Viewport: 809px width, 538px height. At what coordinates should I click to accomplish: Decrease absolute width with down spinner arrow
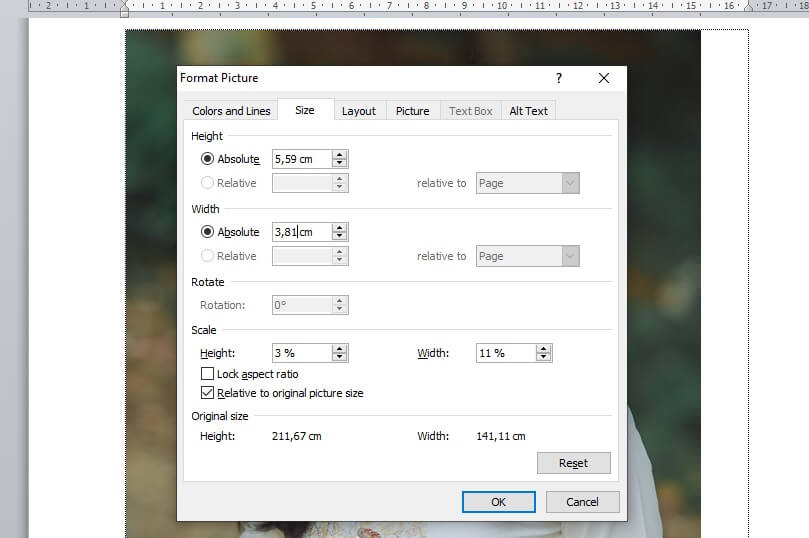[x=339, y=236]
